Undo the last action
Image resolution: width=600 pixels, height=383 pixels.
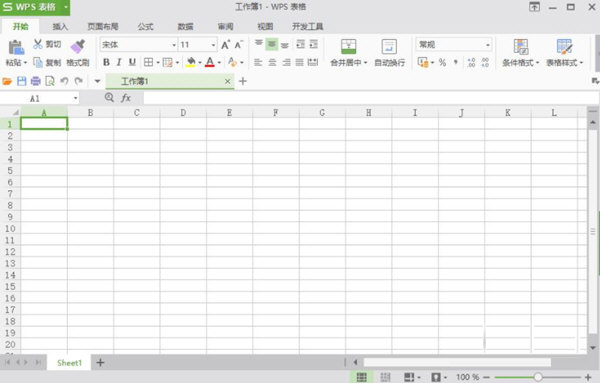[64, 81]
